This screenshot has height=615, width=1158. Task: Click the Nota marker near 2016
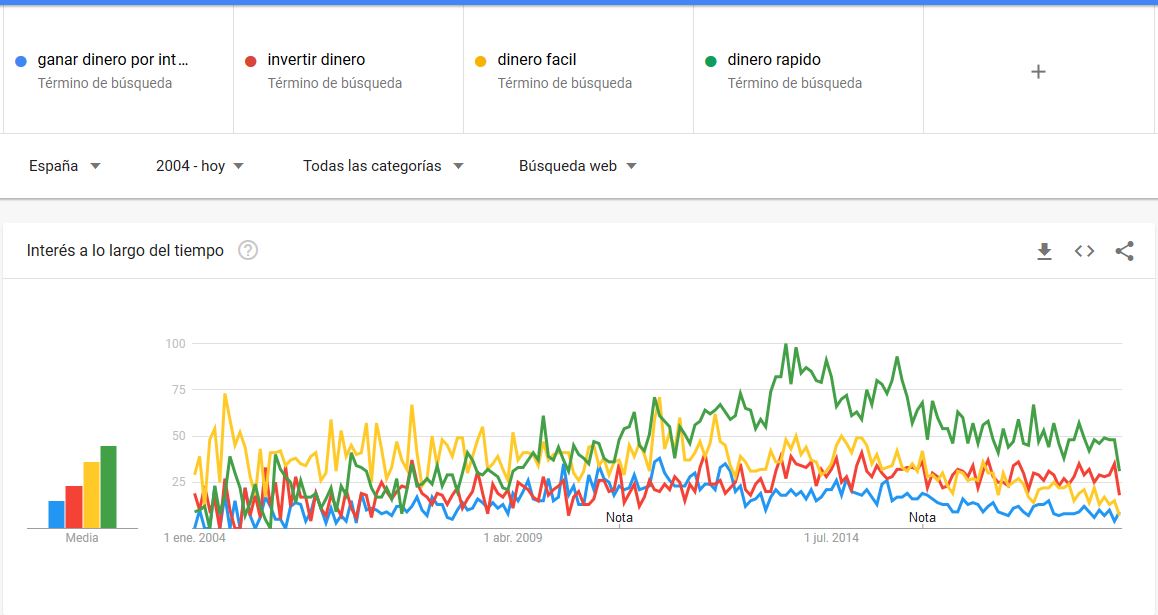click(x=922, y=518)
